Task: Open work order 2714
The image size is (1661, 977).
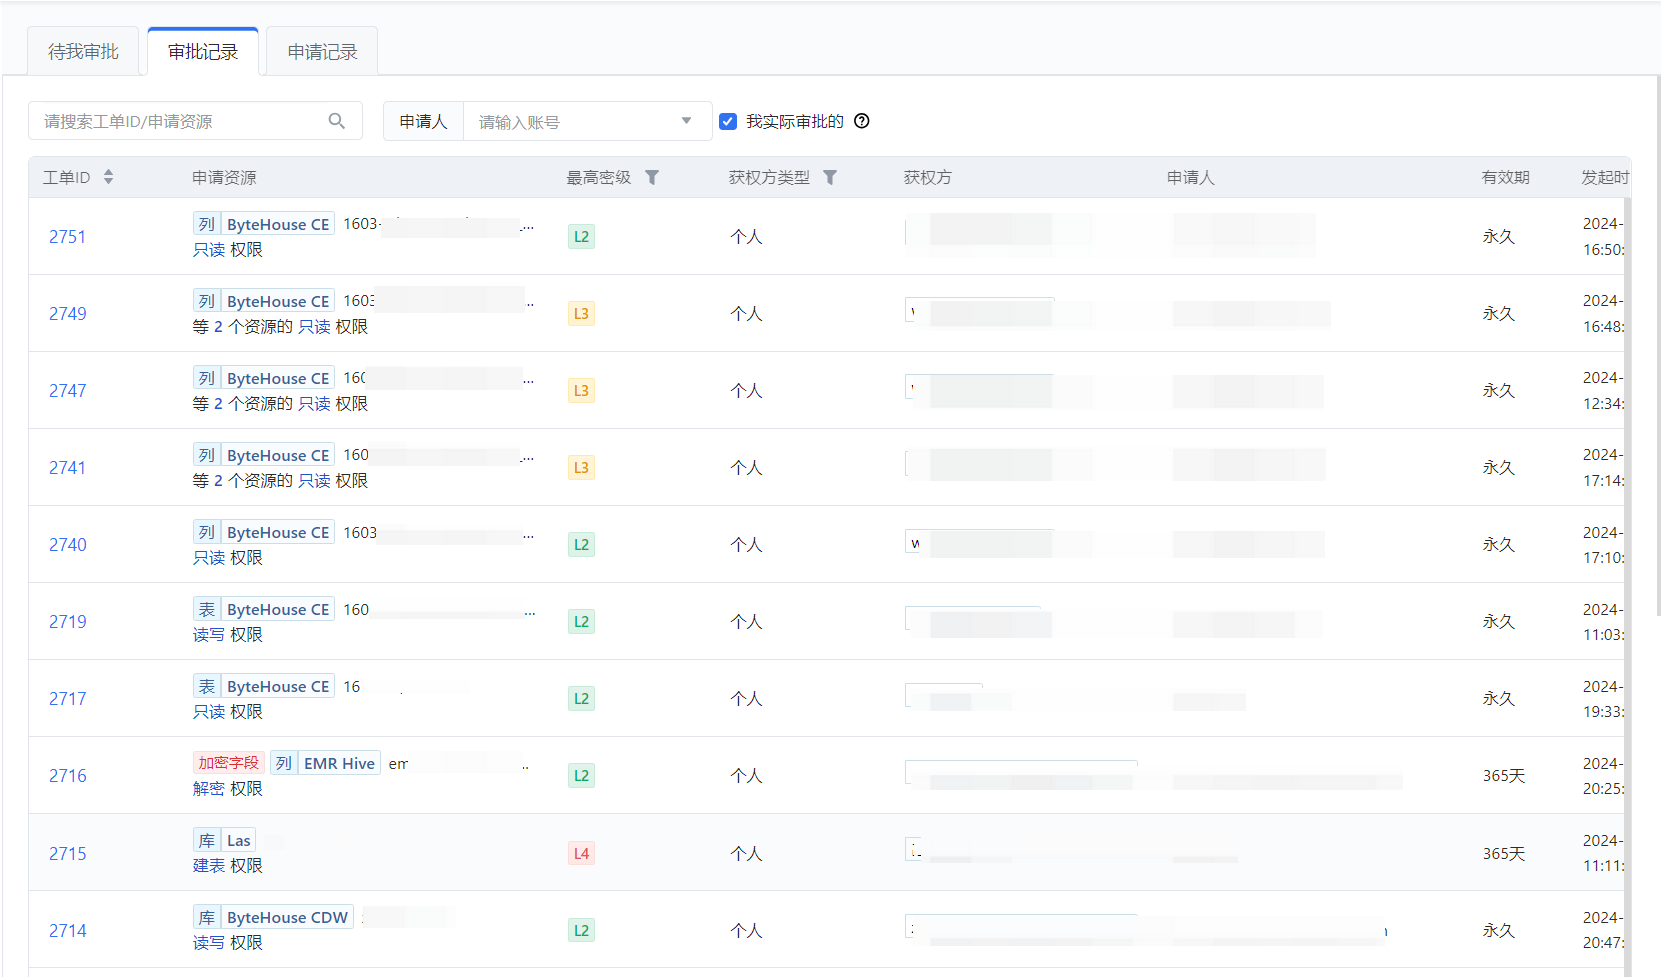Action: tap(67, 931)
